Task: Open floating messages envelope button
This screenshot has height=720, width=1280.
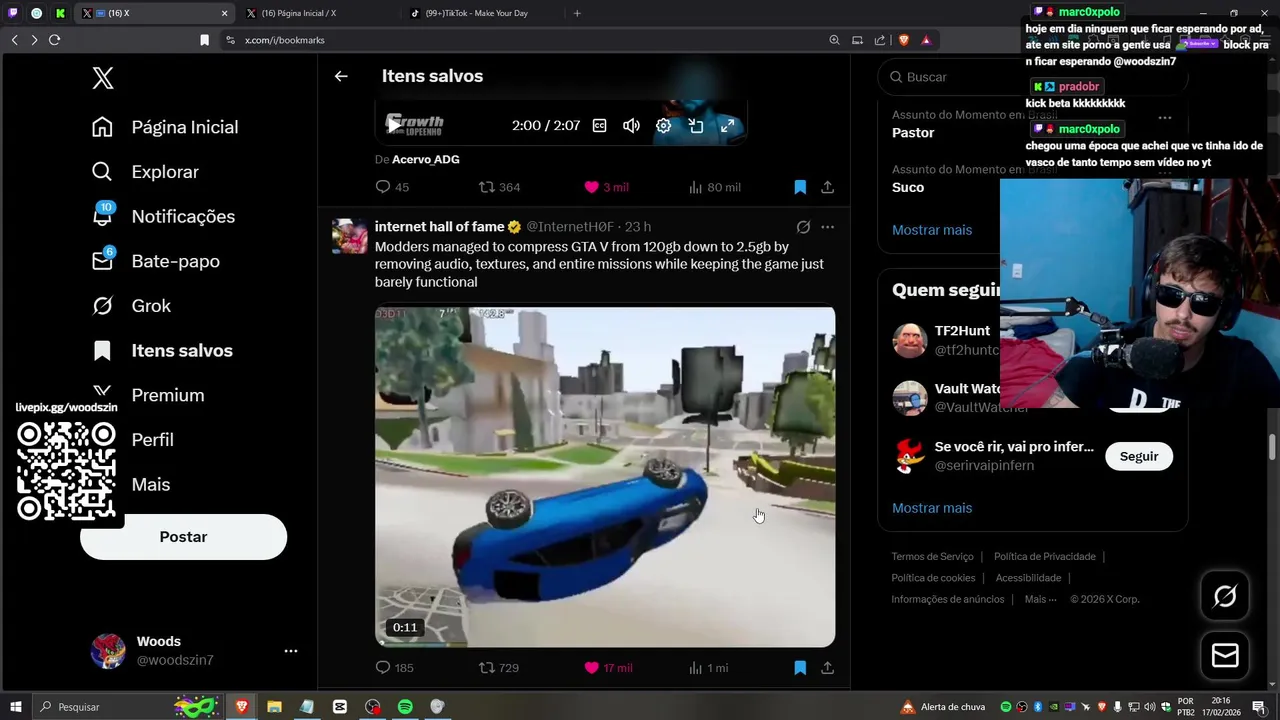Action: click(1225, 656)
